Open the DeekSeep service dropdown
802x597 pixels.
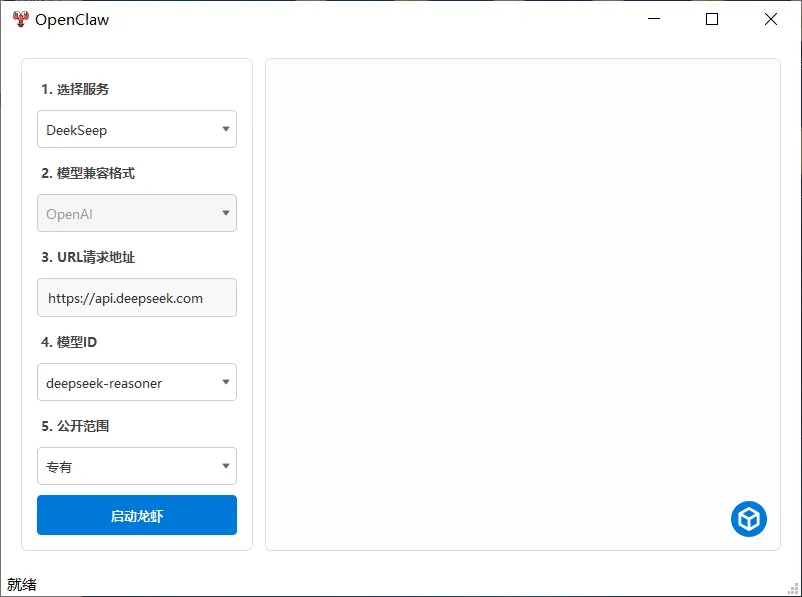point(137,129)
